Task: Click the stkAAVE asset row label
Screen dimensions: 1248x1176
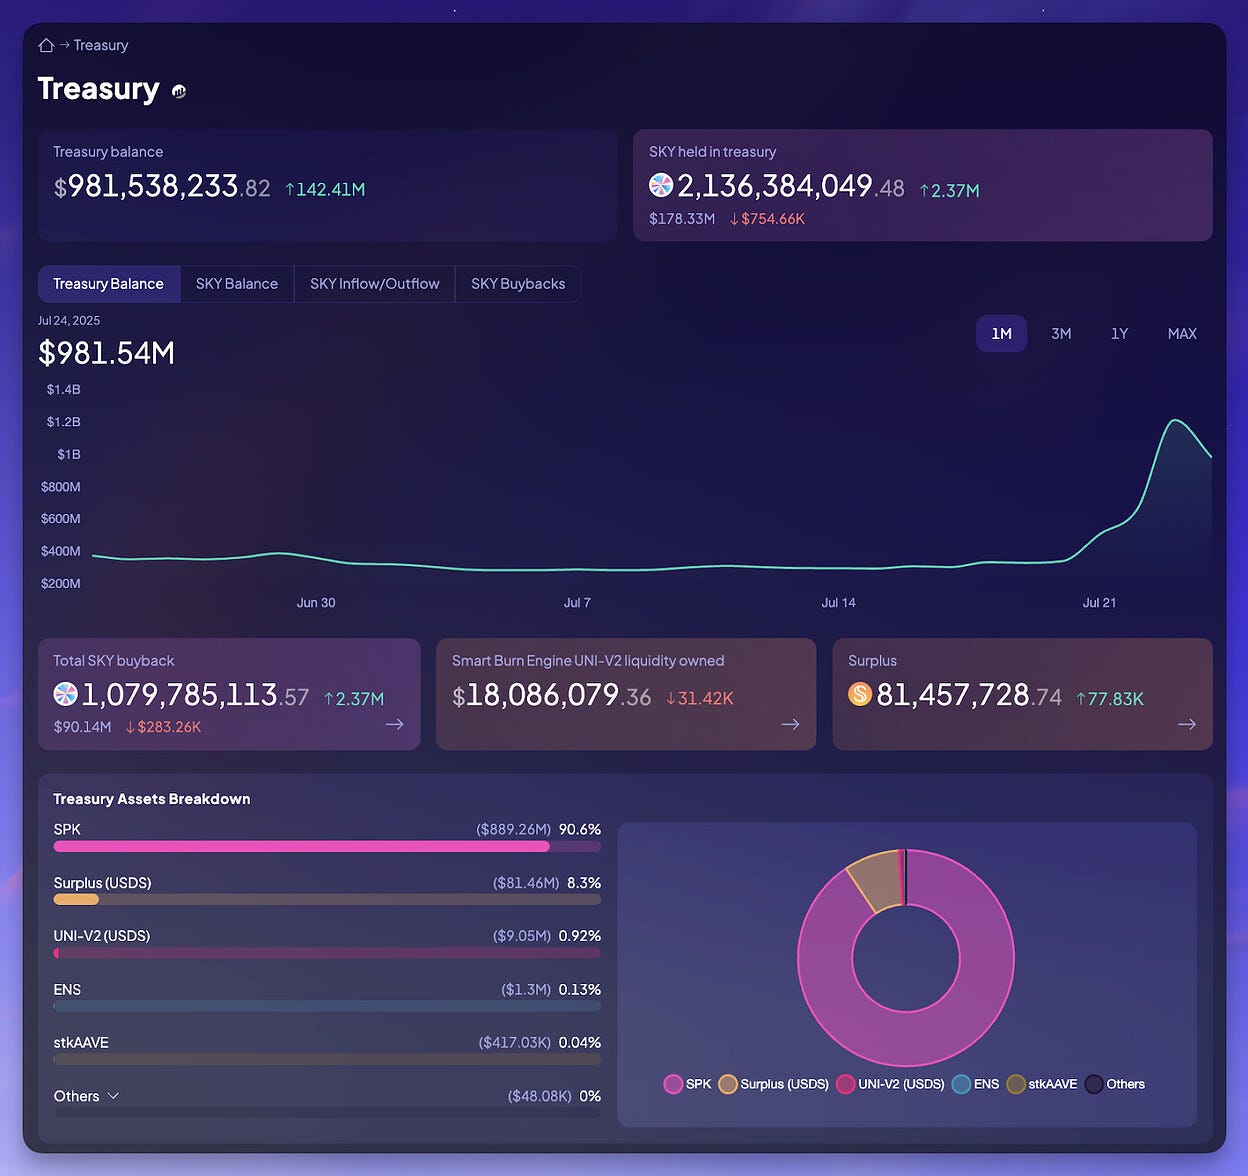Action: [x=81, y=1043]
